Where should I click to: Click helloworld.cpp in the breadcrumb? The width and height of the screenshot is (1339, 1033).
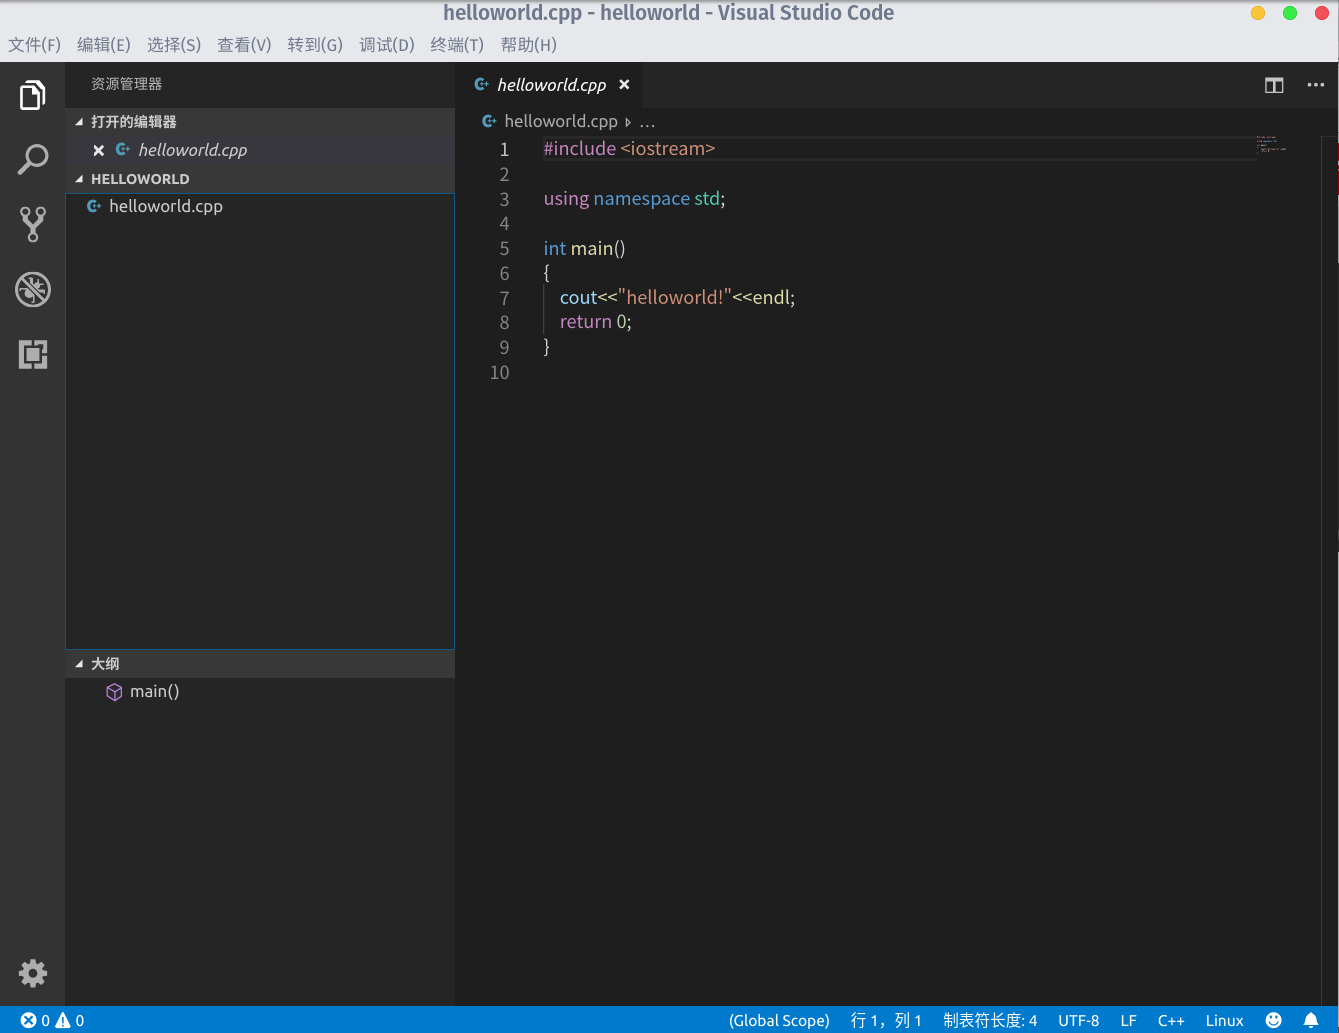coord(561,121)
